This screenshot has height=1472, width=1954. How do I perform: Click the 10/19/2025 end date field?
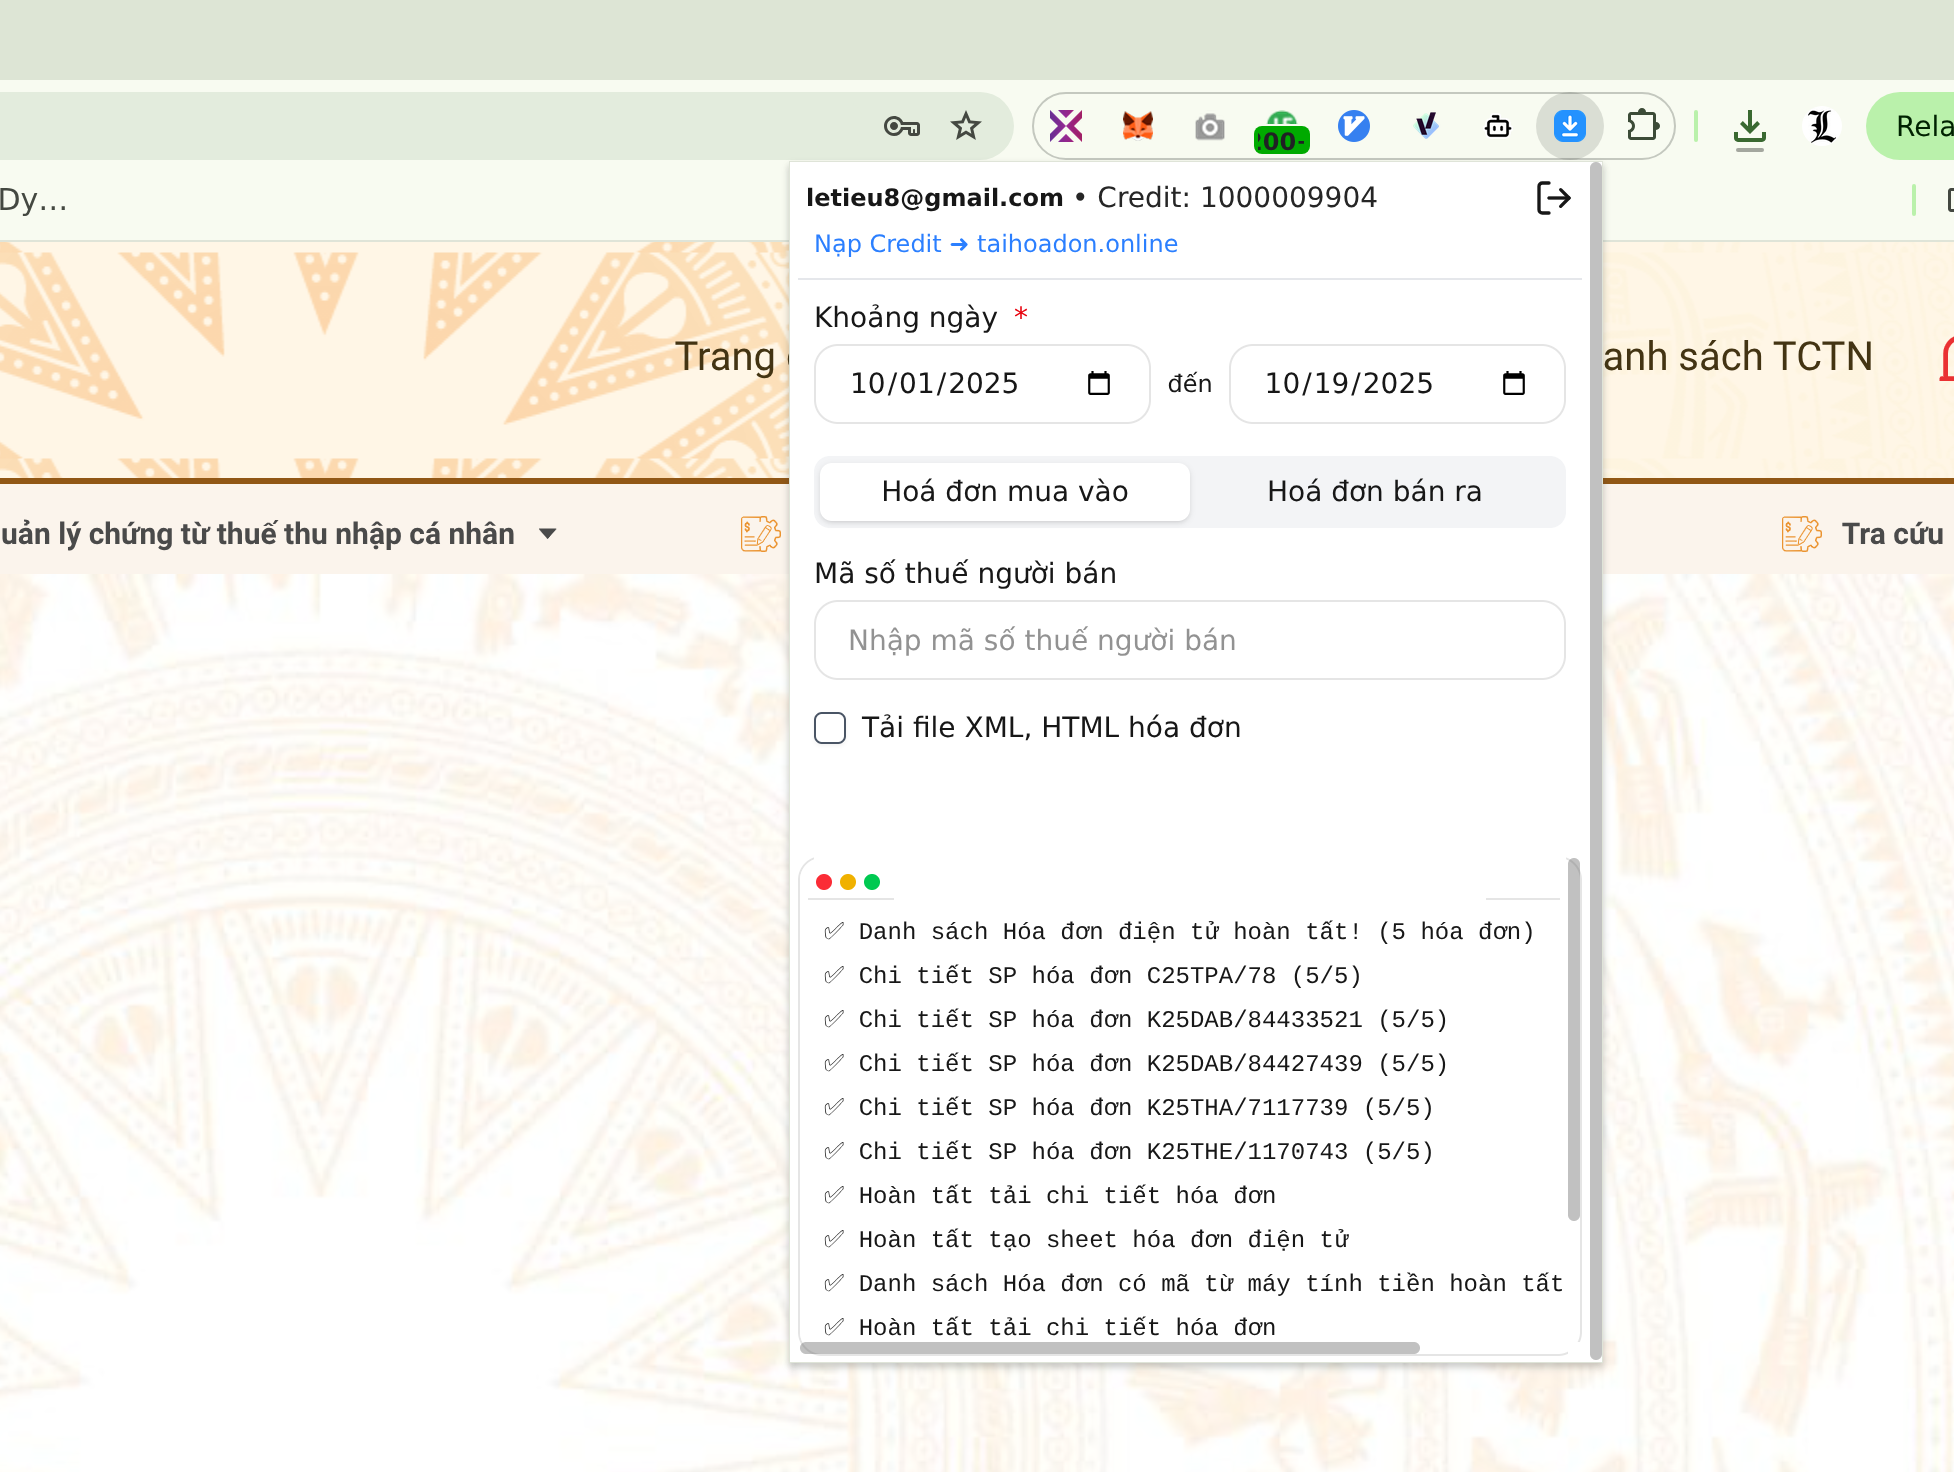click(1397, 384)
